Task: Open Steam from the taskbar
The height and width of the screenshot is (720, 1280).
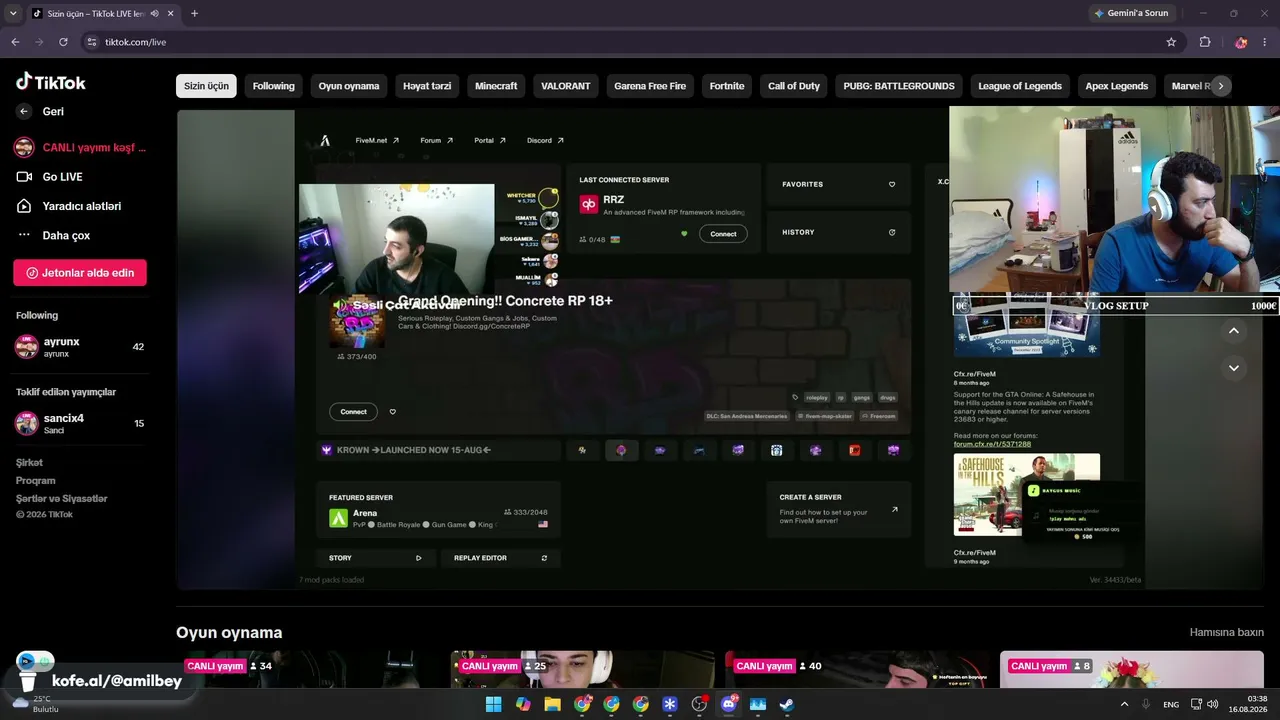Action: [x=787, y=704]
